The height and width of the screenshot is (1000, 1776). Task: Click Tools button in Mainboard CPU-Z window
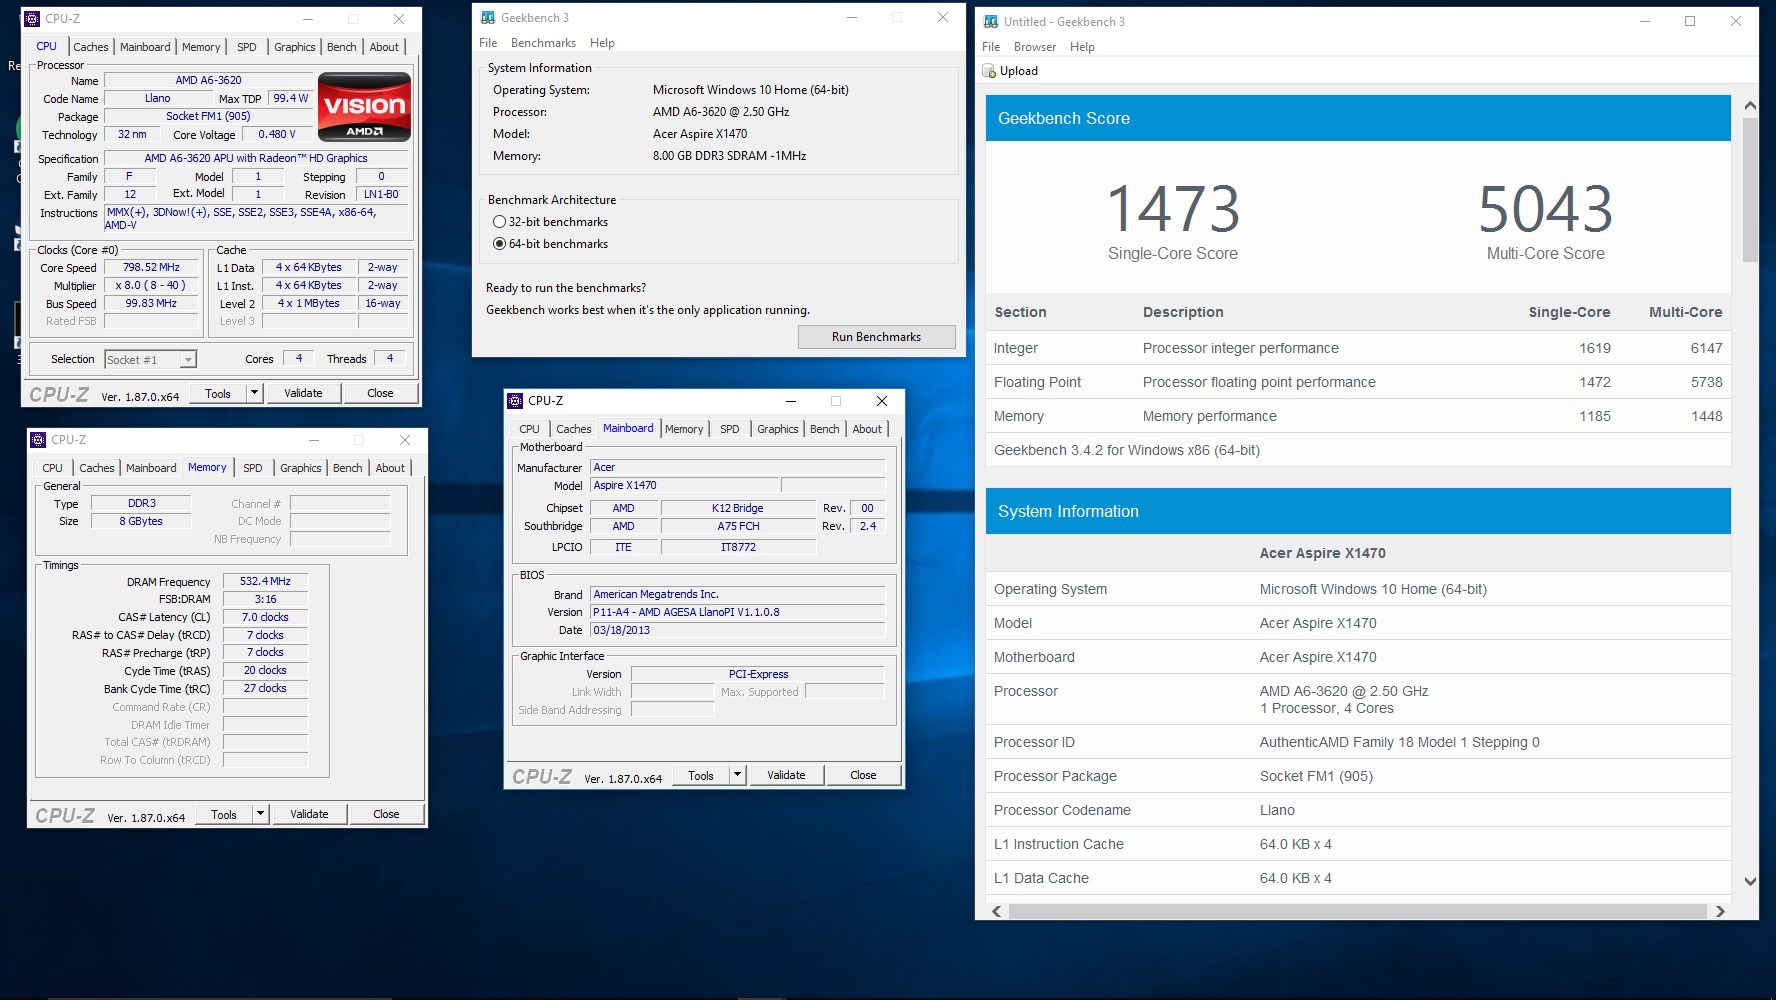(701, 775)
